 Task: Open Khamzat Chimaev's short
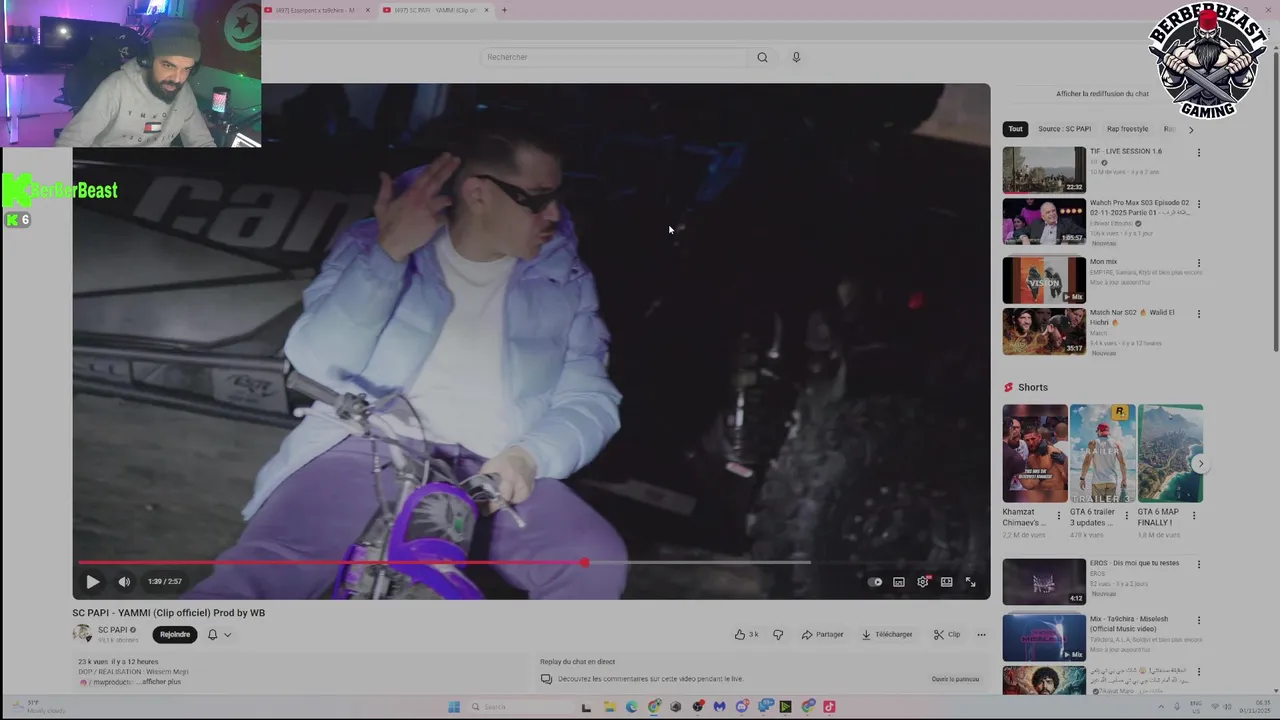point(1035,453)
